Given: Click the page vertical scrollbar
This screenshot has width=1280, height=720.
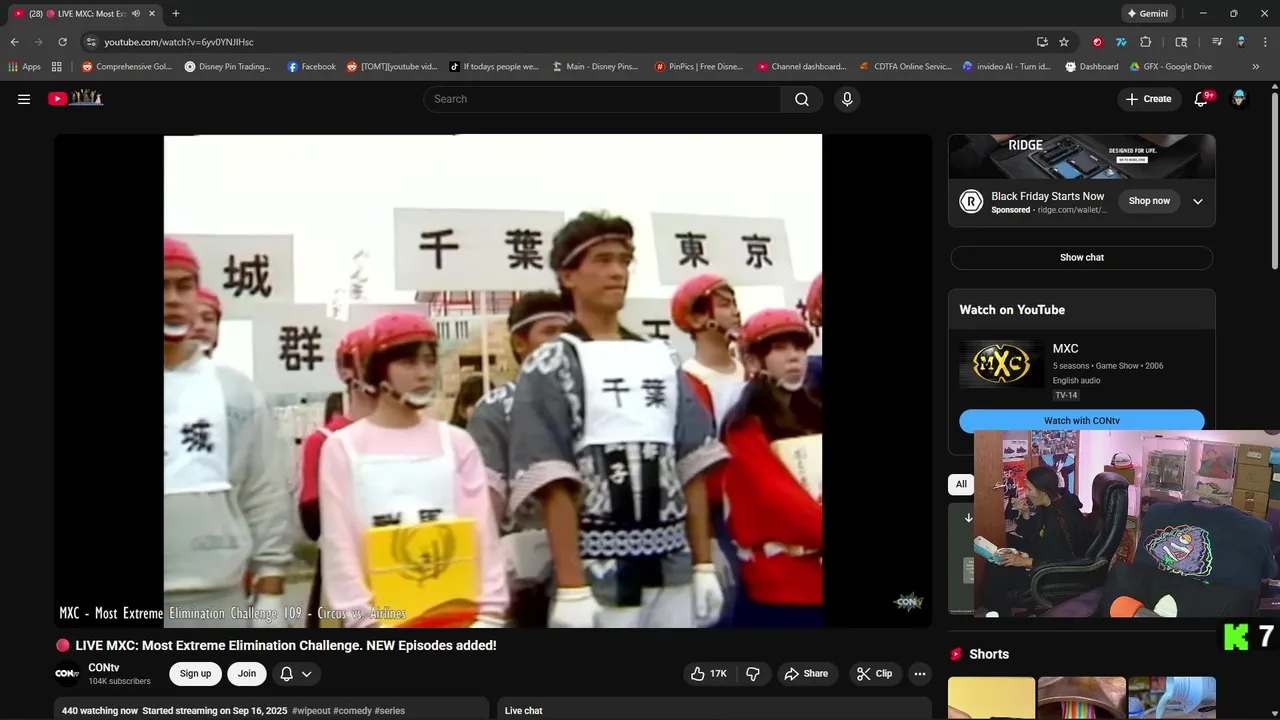Looking at the screenshot, I should pyautogui.click(x=1275, y=180).
